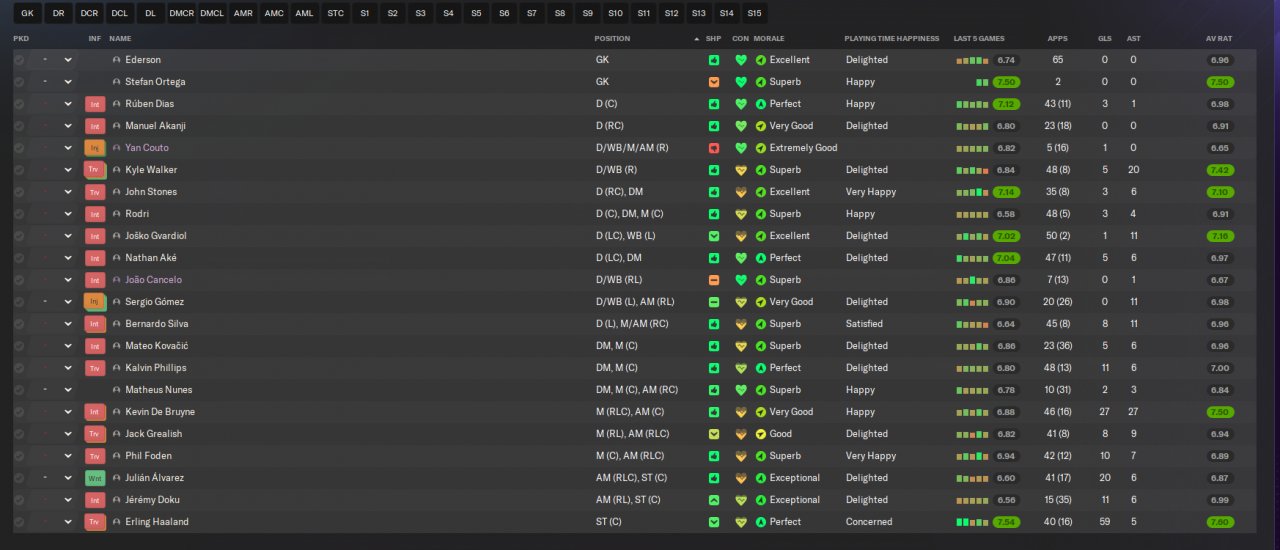Click the Int badge beside Kevin De Bruyne

click(95, 412)
